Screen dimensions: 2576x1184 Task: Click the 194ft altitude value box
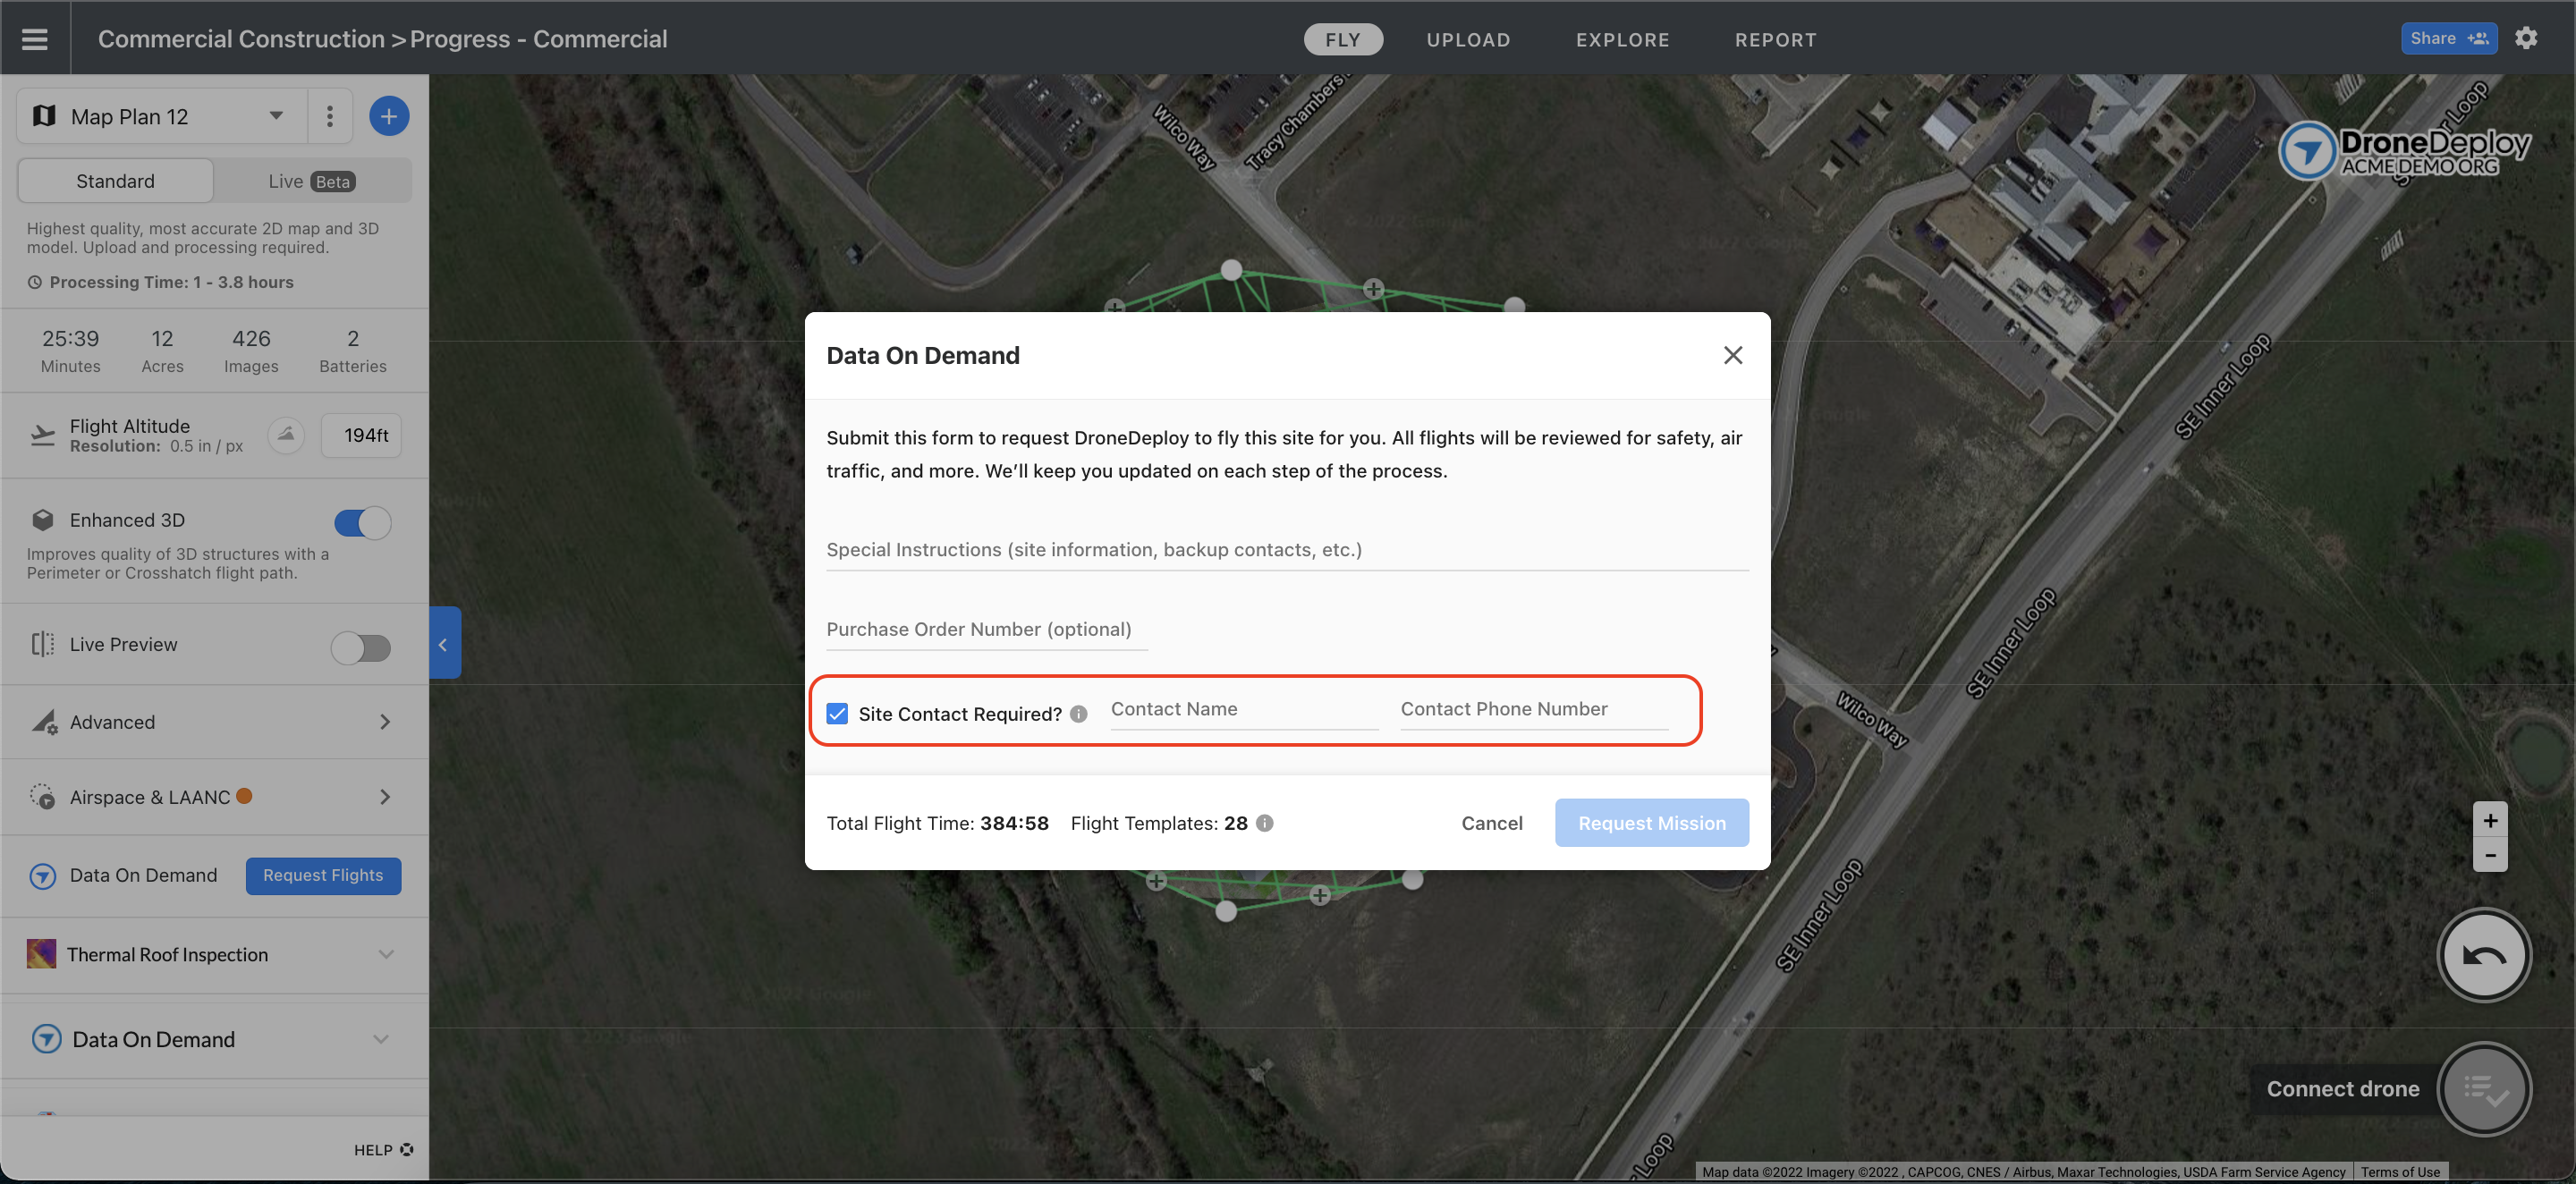(x=361, y=435)
